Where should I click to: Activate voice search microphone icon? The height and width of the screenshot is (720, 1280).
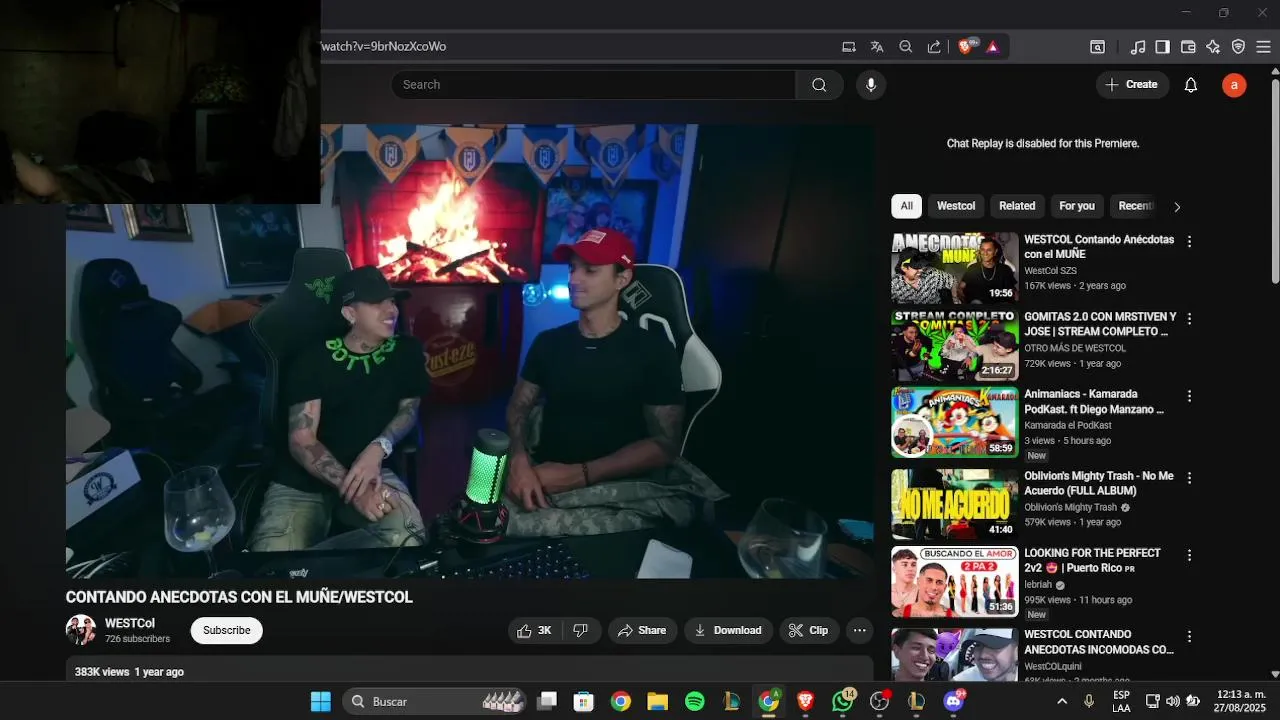click(x=871, y=85)
